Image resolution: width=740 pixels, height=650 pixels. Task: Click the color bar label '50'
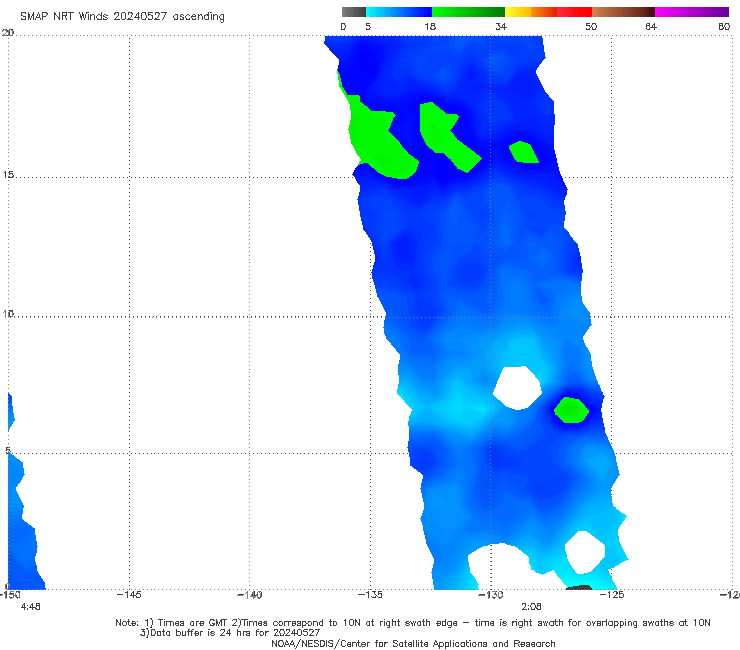[x=591, y=27]
